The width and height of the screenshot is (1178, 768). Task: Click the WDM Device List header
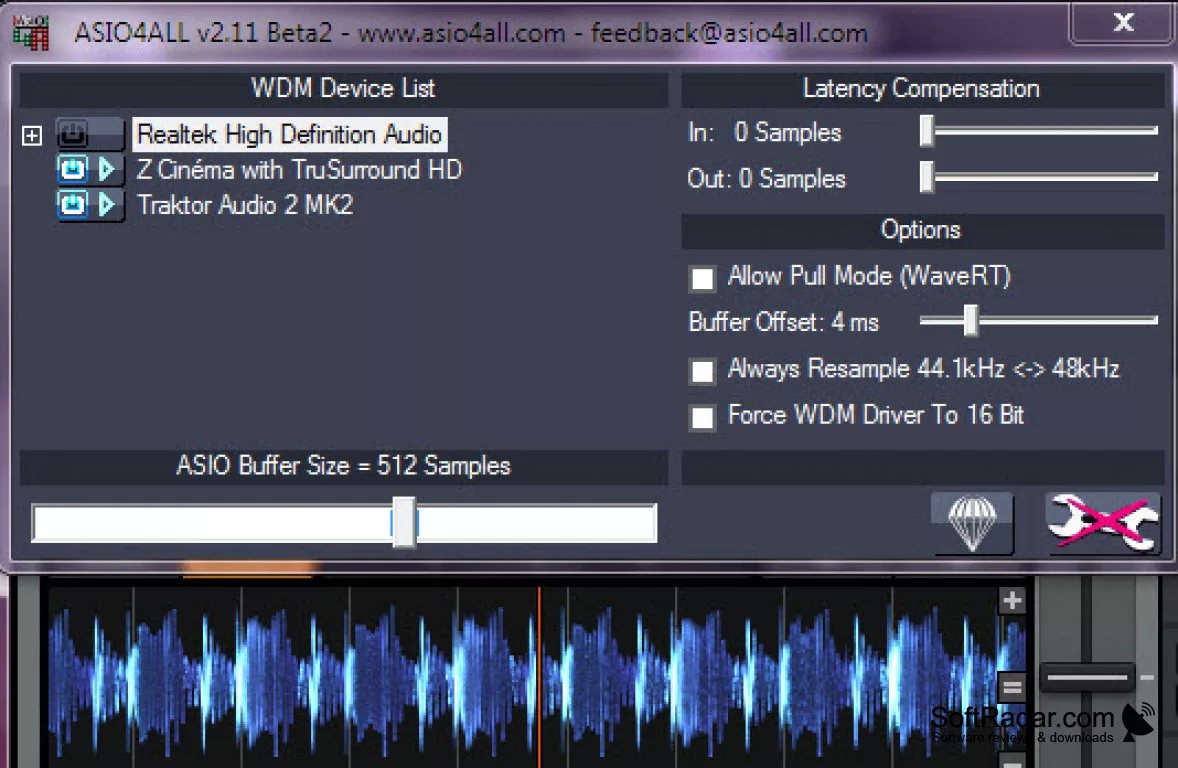[343, 89]
